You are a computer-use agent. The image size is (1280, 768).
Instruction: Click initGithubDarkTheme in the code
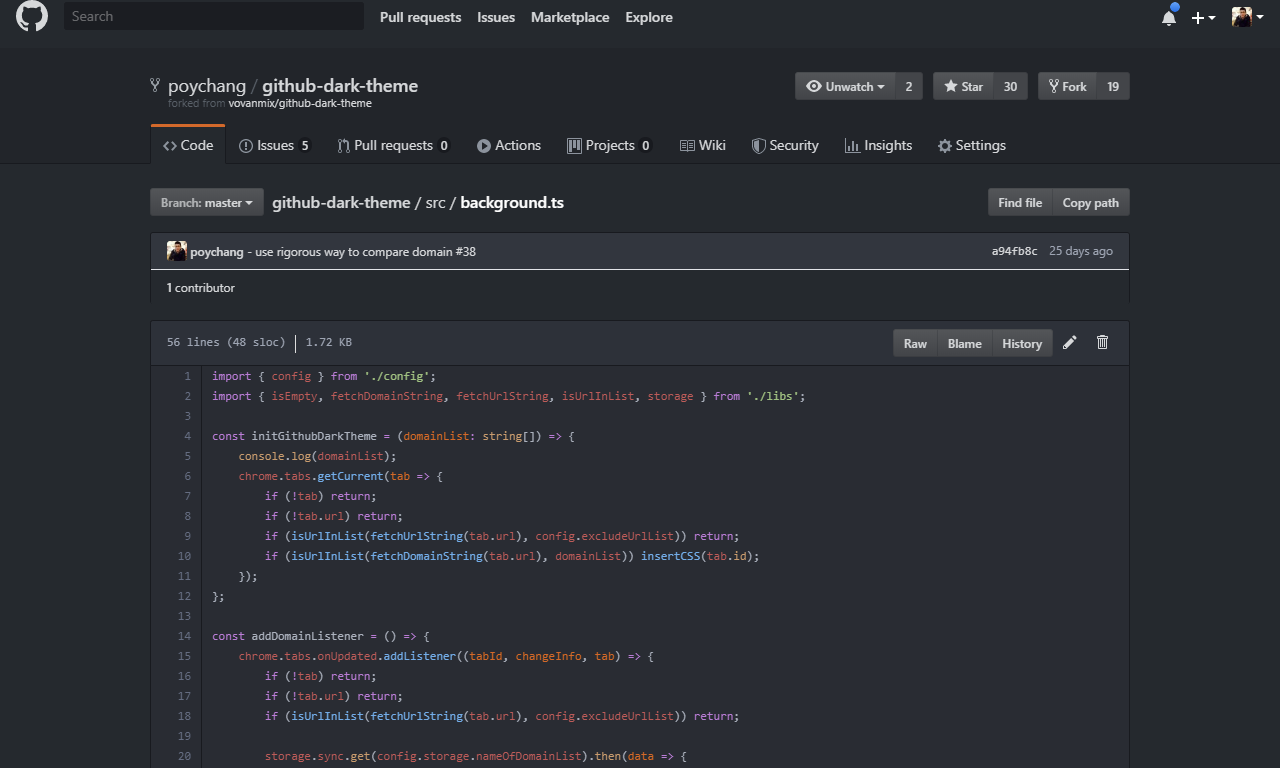tap(314, 436)
